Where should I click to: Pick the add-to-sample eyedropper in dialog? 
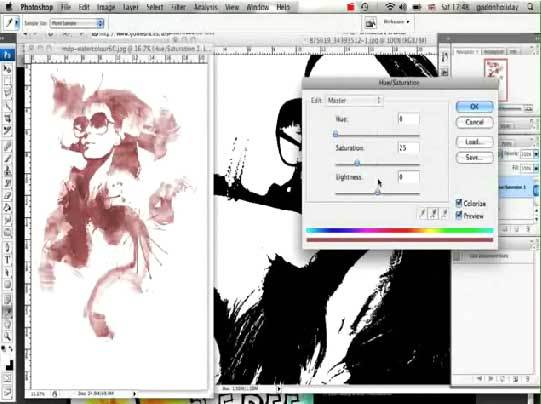[434, 214]
